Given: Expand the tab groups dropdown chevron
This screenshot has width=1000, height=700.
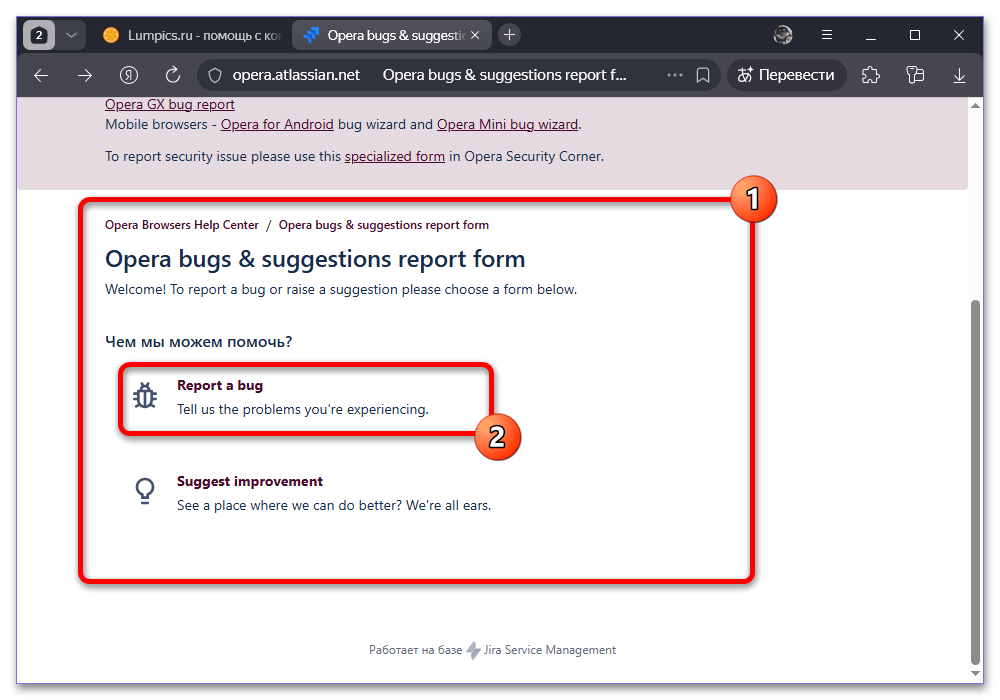Looking at the screenshot, I should coord(71,35).
